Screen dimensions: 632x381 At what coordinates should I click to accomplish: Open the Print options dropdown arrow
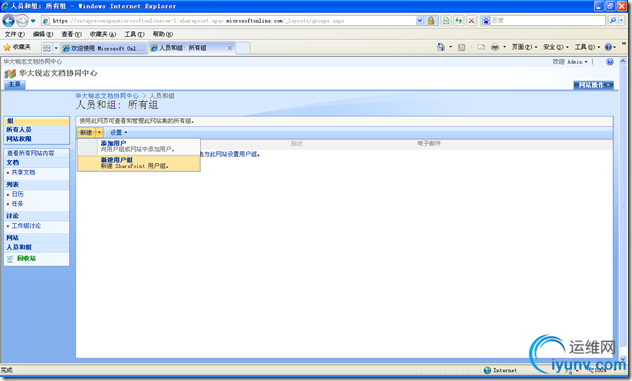pyautogui.click(x=504, y=47)
